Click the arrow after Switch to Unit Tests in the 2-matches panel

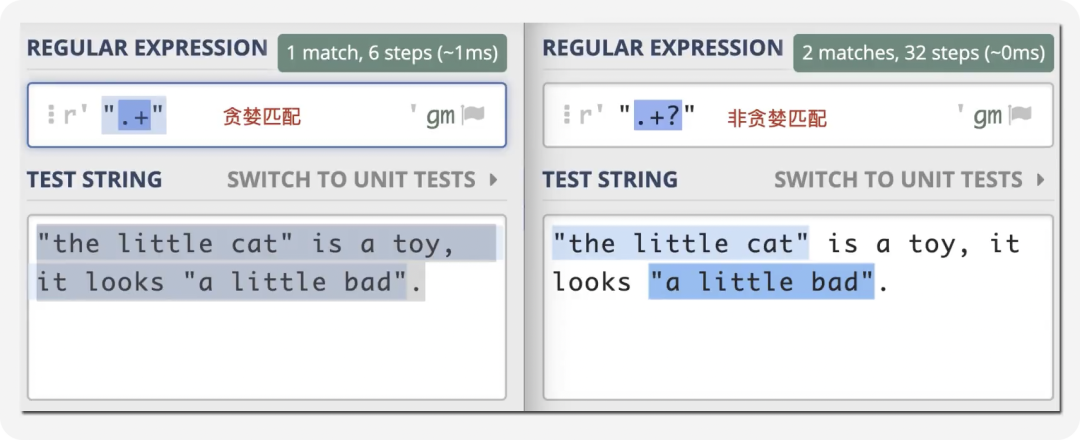pos(1040,180)
